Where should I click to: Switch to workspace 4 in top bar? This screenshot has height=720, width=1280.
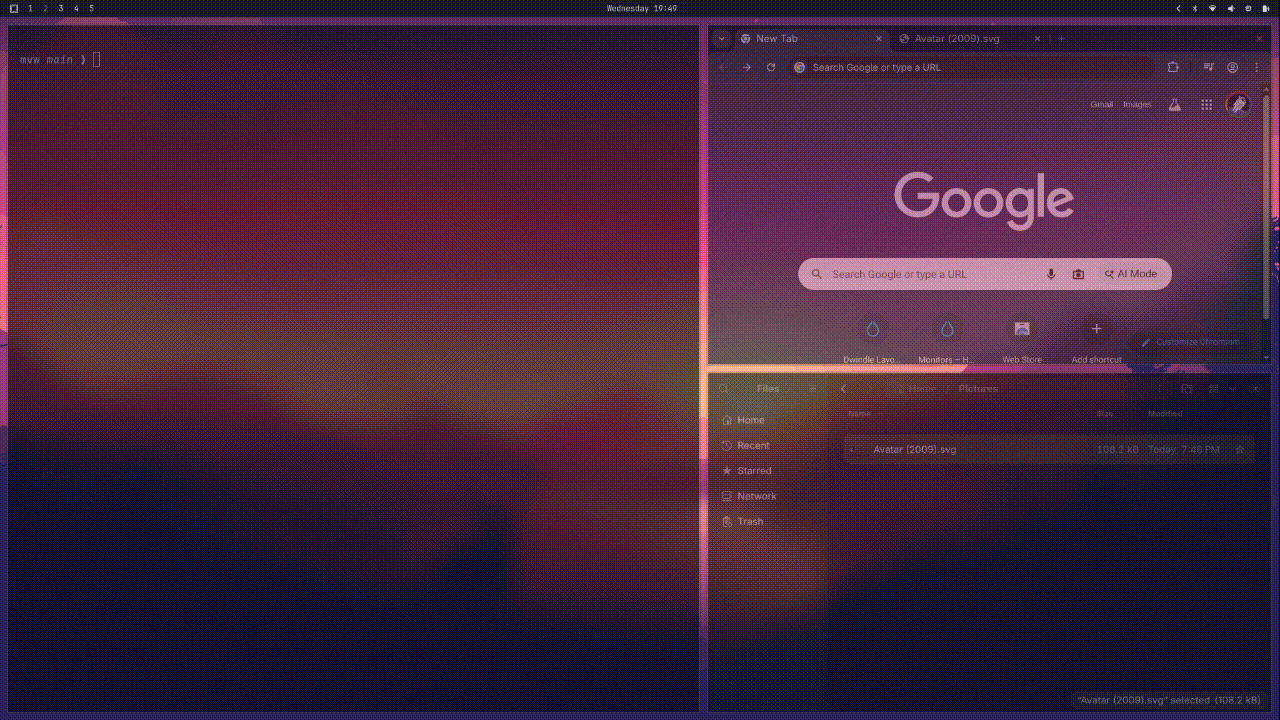tap(76, 8)
